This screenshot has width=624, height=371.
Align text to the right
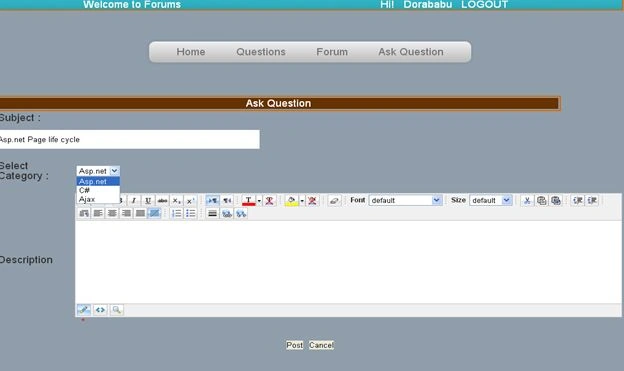(x=126, y=214)
